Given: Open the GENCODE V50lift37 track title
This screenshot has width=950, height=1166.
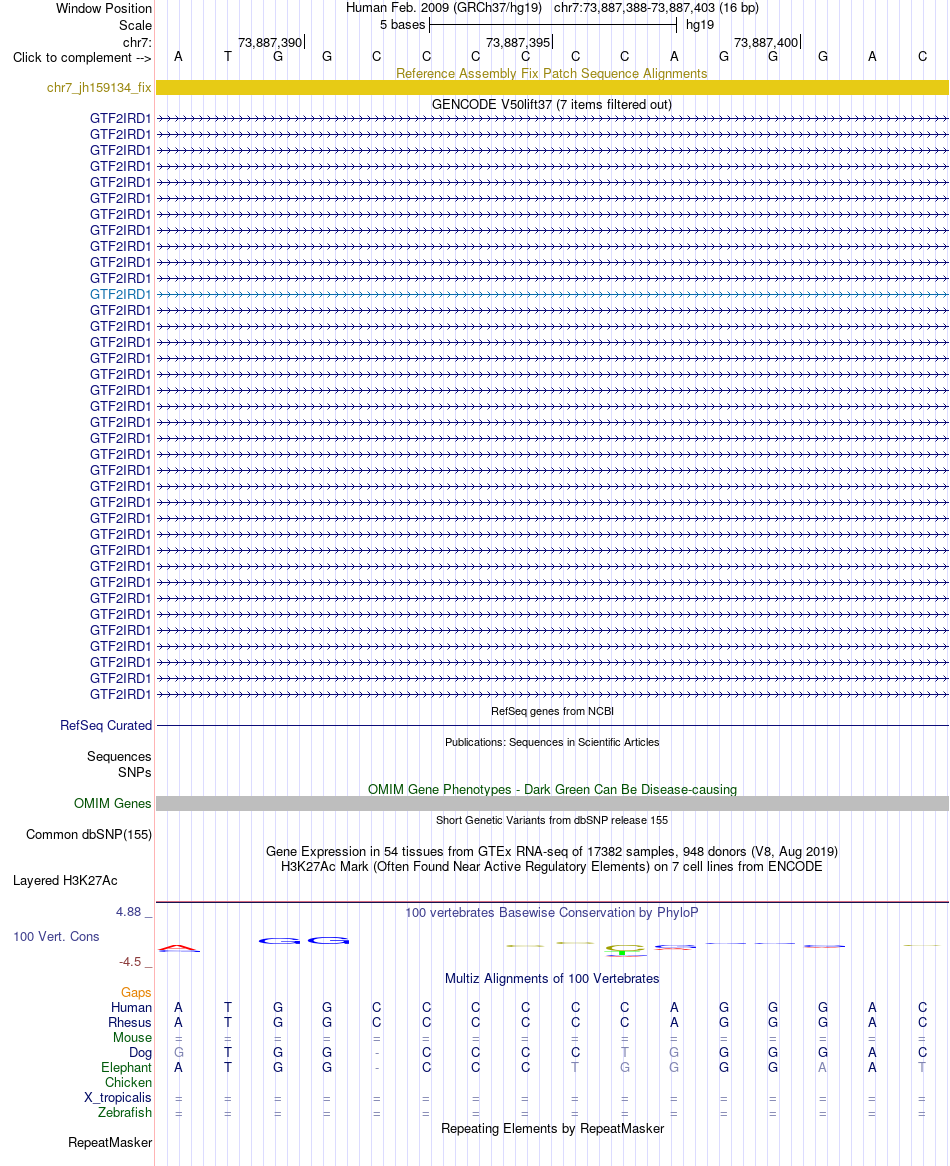Looking at the screenshot, I should (552, 105).
